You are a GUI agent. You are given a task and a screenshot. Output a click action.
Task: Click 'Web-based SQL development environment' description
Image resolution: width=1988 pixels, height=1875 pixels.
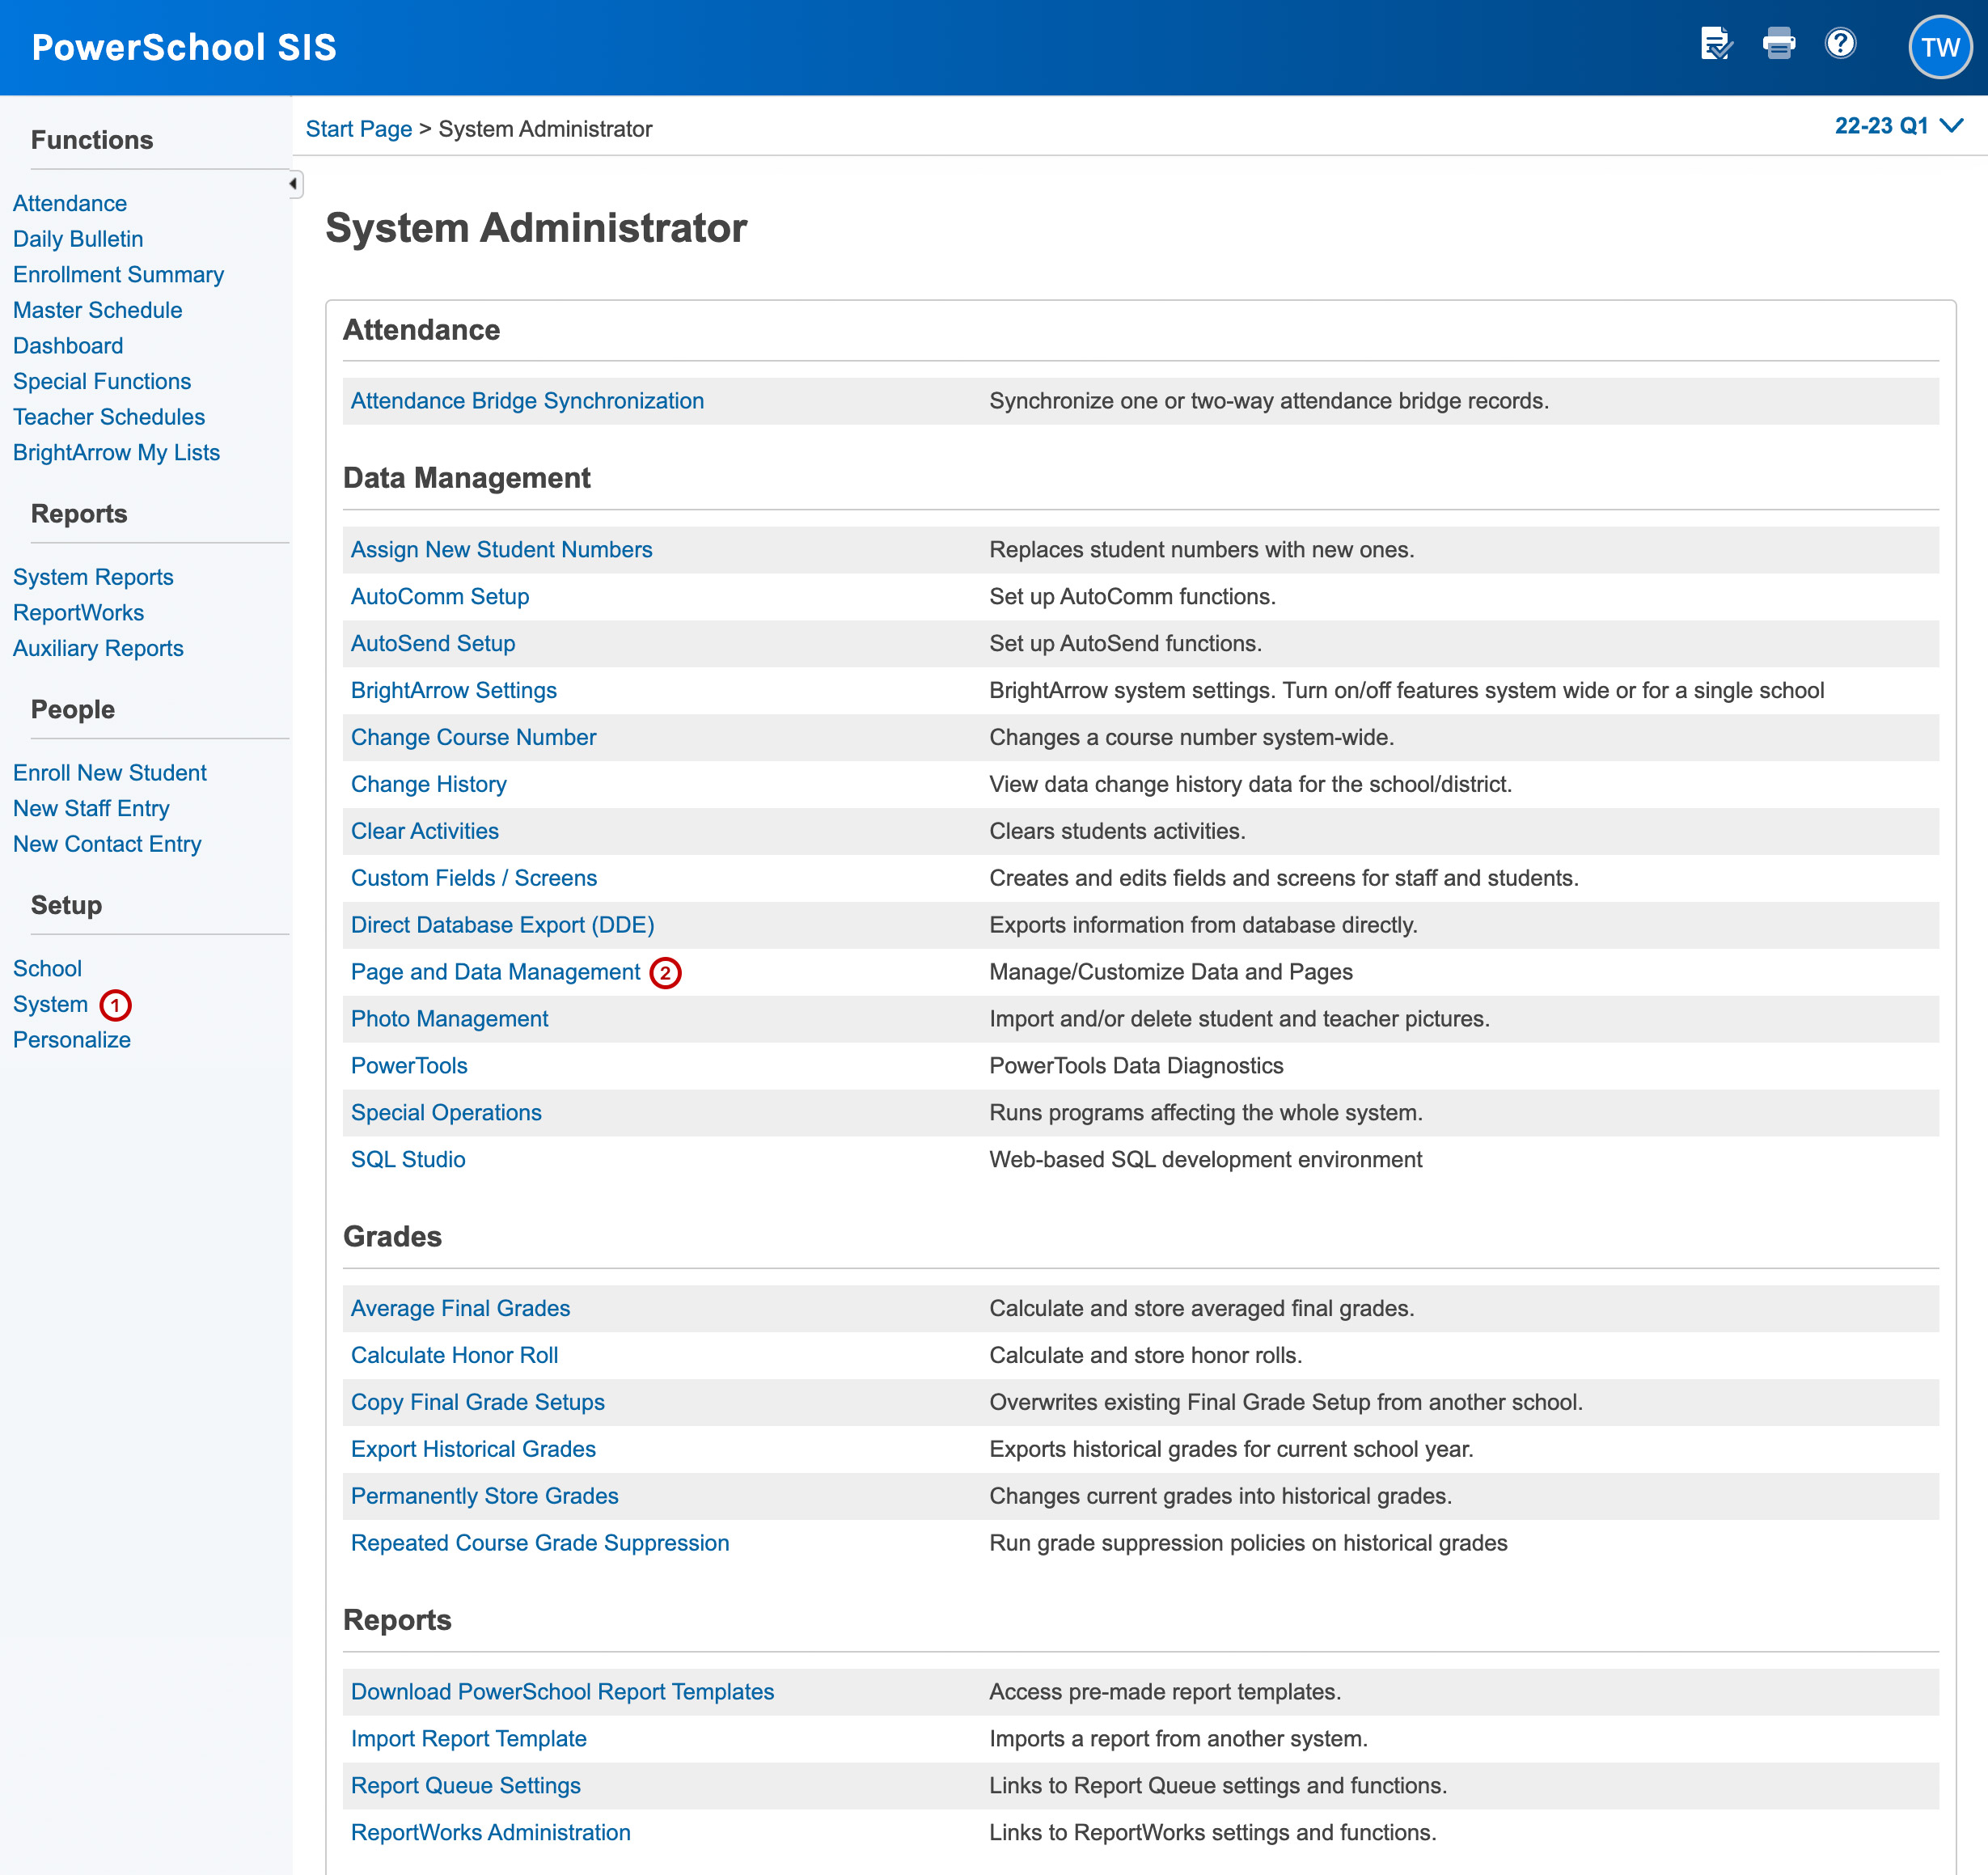(x=1205, y=1160)
